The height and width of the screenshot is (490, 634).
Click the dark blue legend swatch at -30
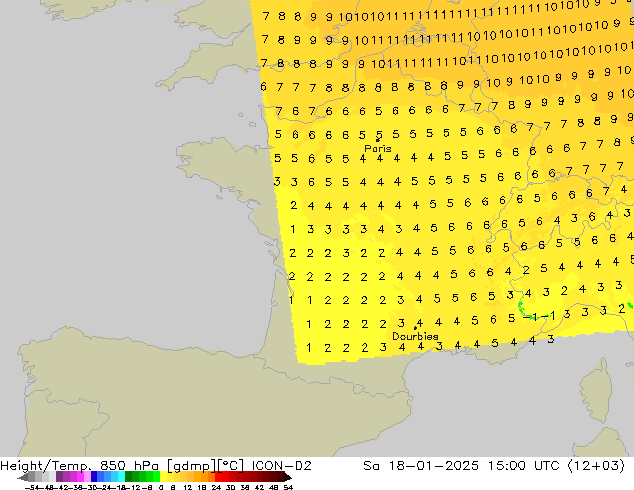tap(94, 477)
